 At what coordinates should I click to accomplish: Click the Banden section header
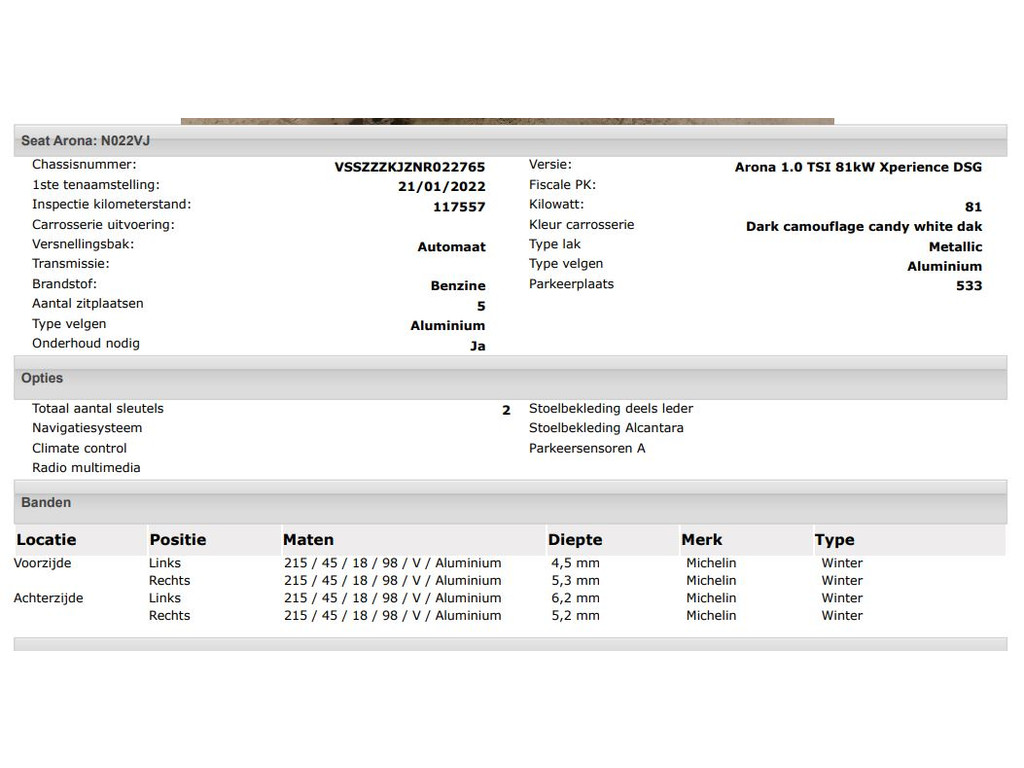(510, 502)
